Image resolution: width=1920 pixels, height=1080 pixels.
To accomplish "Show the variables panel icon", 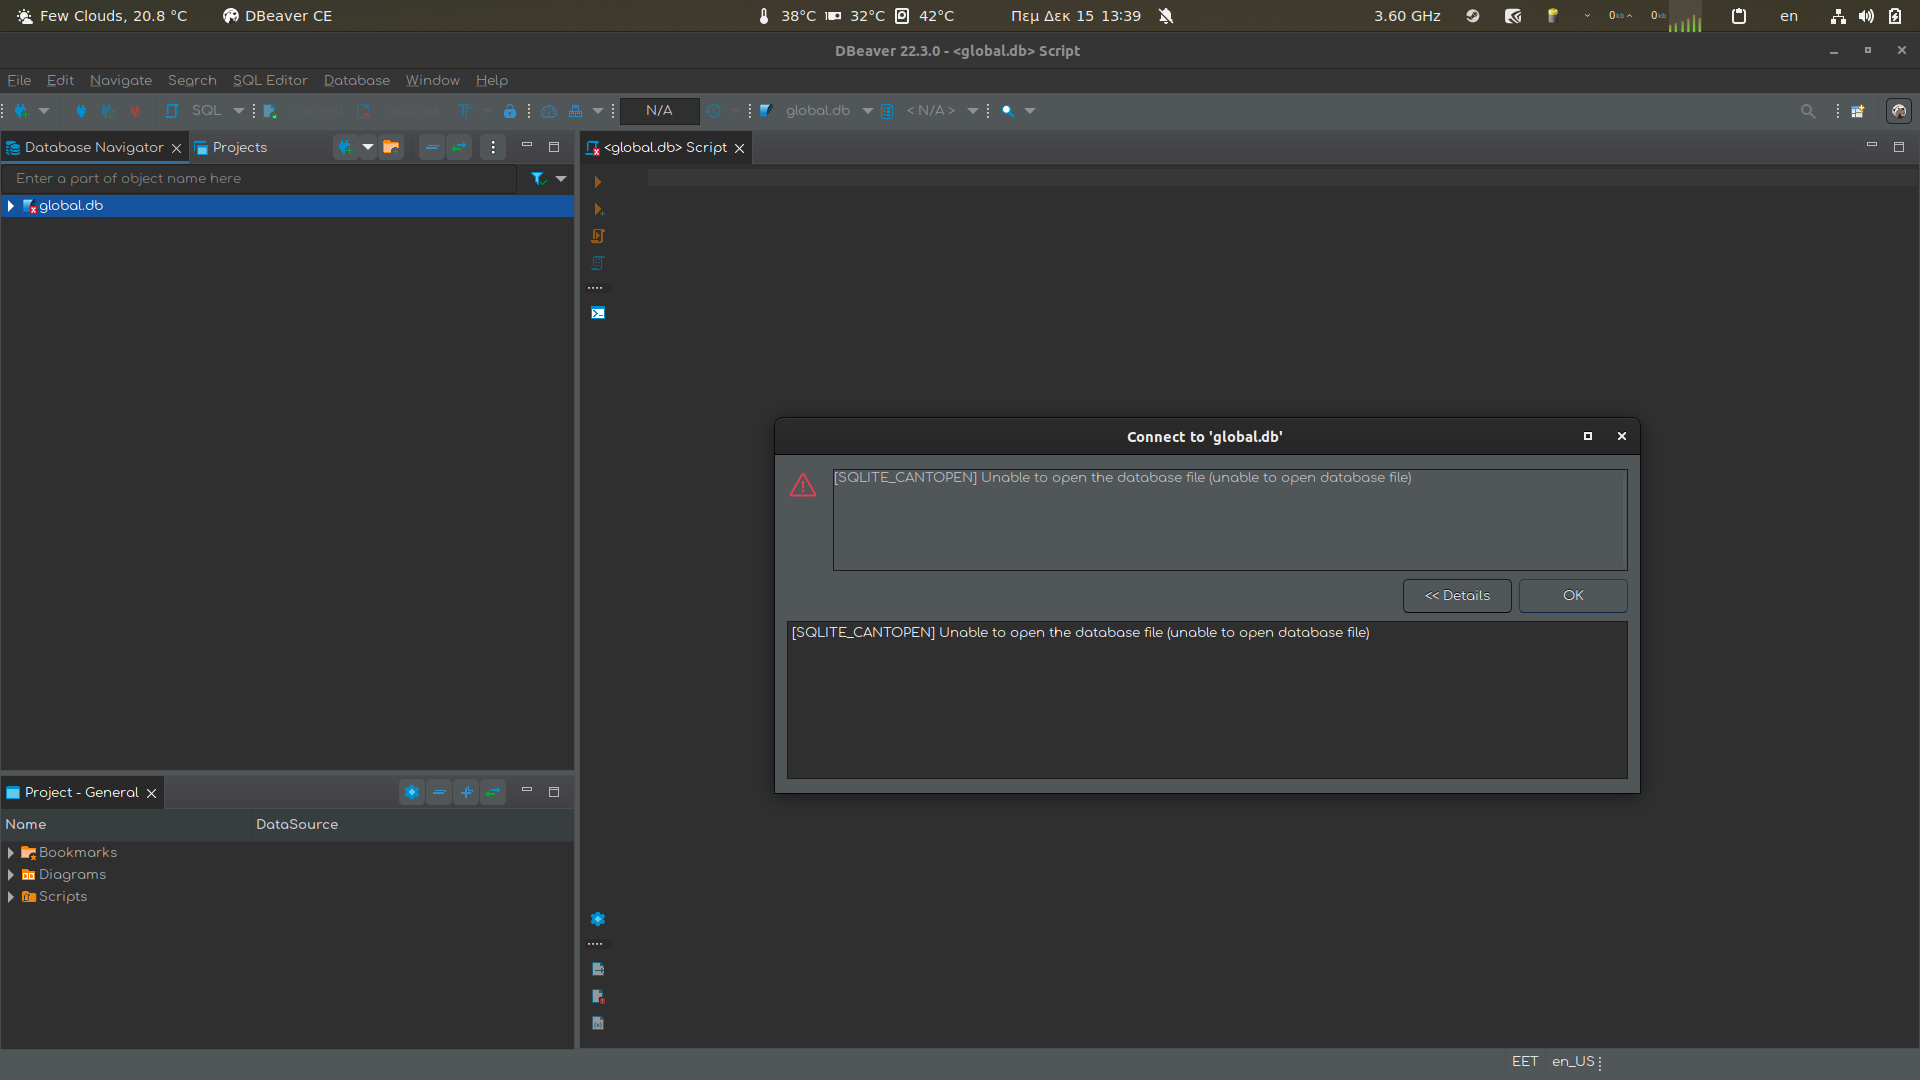I will point(598,1023).
